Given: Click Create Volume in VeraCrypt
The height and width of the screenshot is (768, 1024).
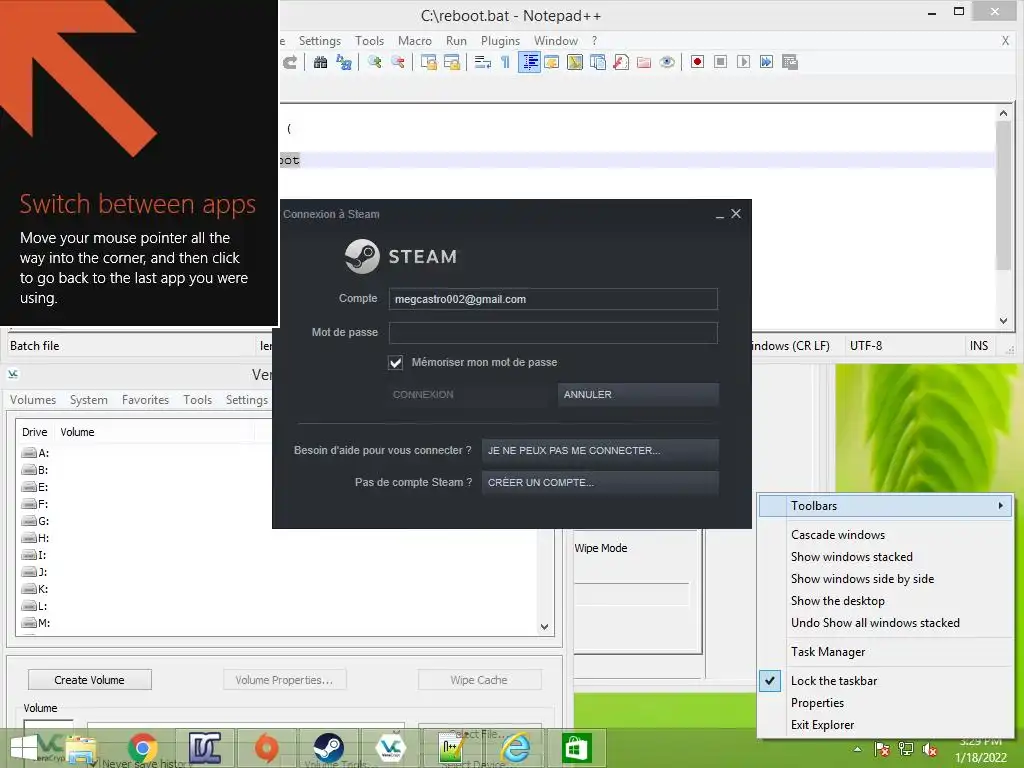Looking at the screenshot, I should click(x=89, y=680).
